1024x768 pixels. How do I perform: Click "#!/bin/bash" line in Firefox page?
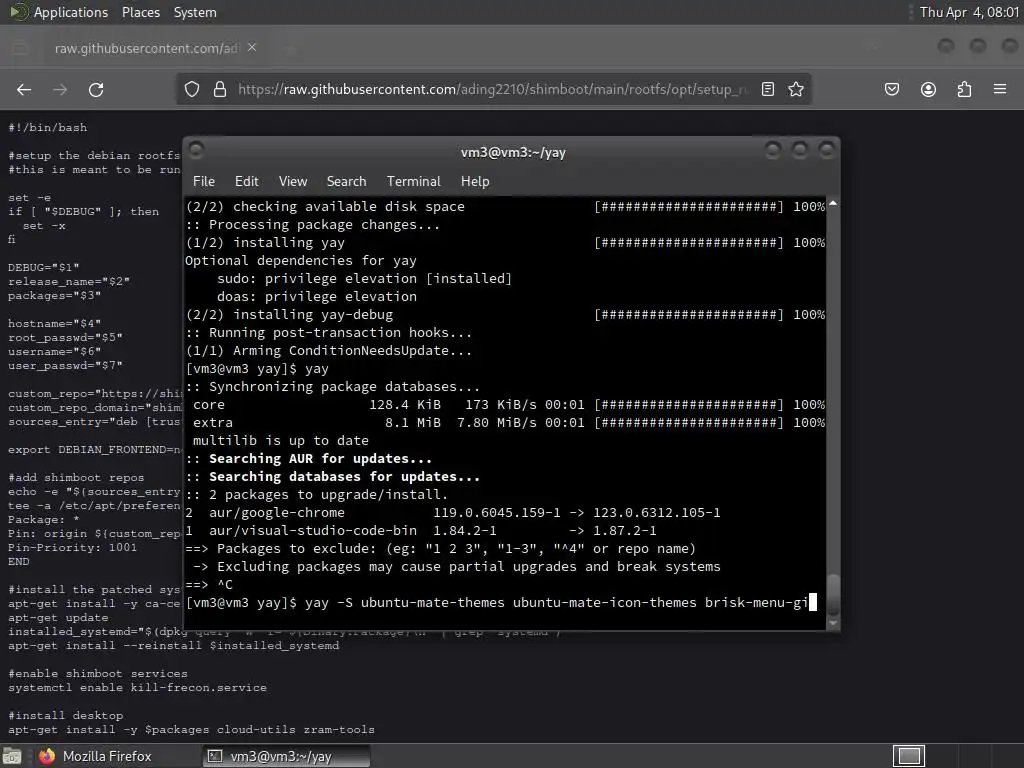coord(47,127)
